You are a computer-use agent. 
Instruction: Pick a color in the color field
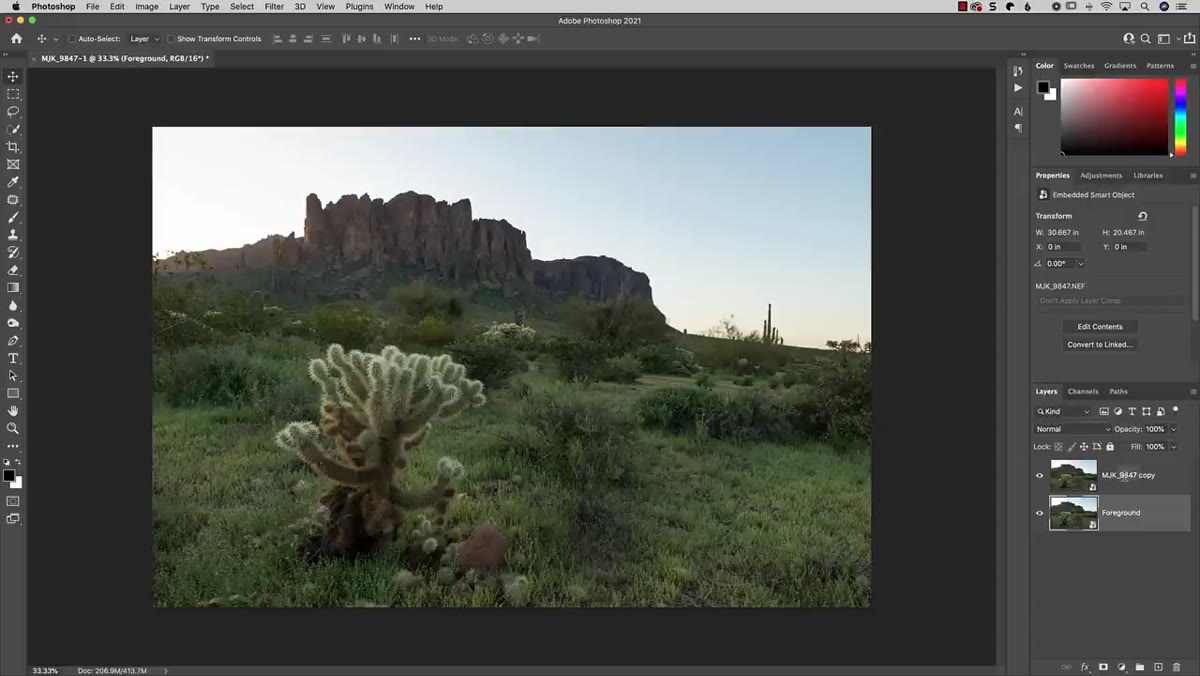point(1114,117)
